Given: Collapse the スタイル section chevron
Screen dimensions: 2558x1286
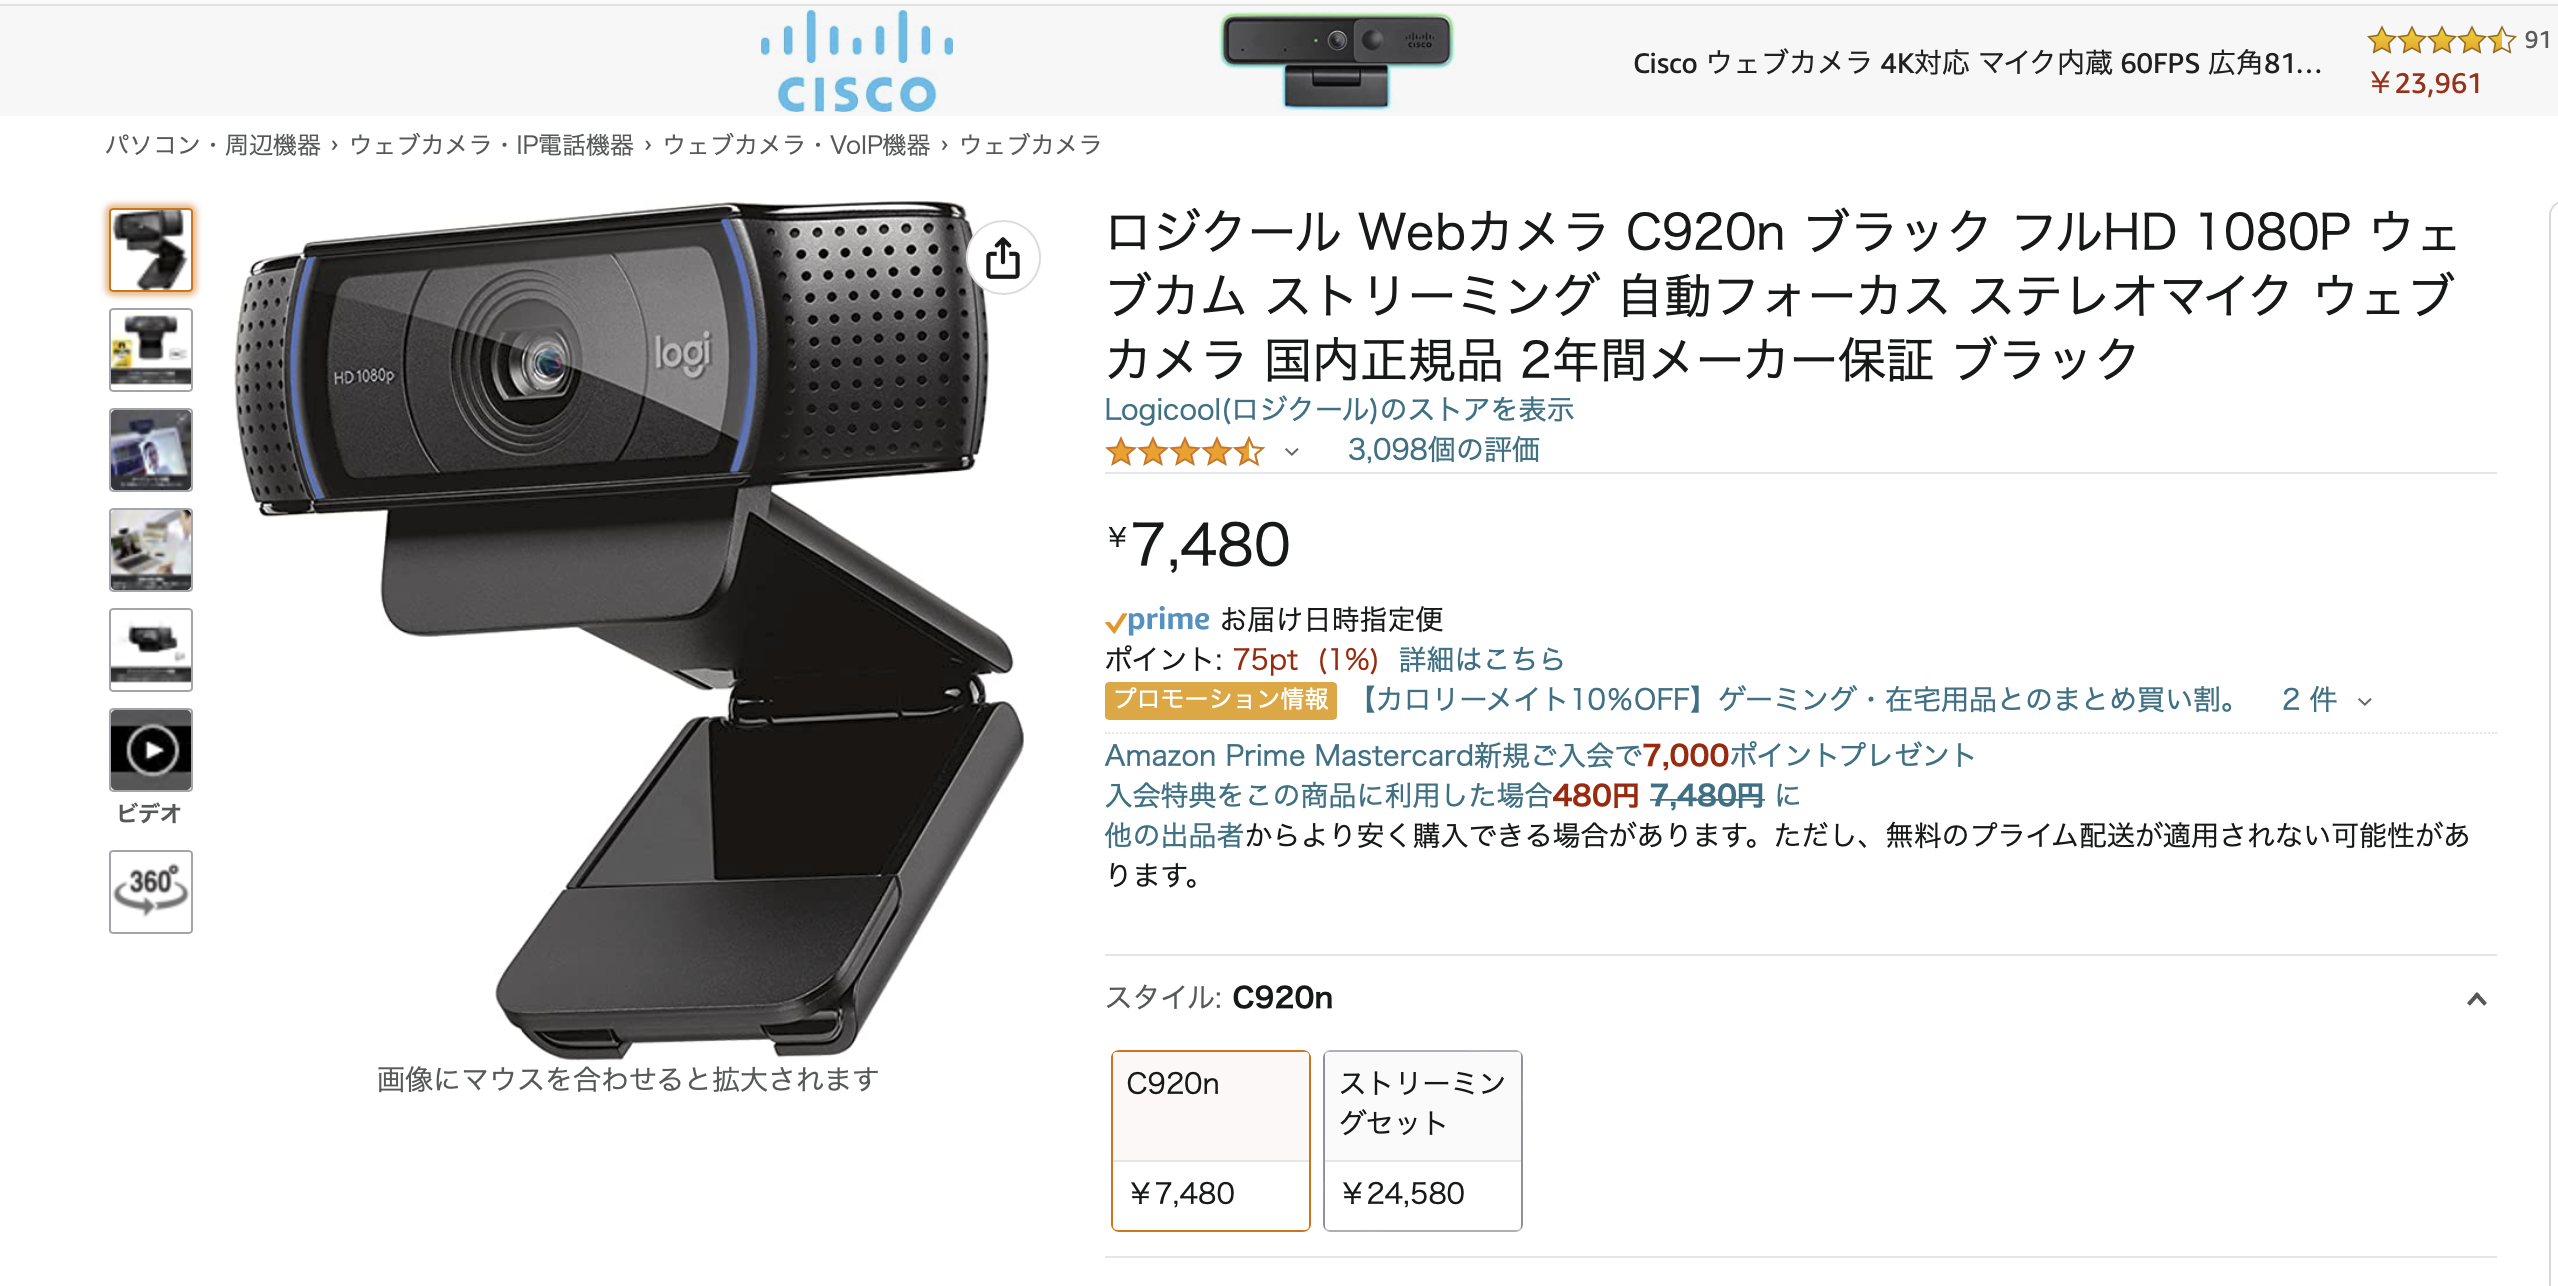Looking at the screenshot, I should (2476, 999).
